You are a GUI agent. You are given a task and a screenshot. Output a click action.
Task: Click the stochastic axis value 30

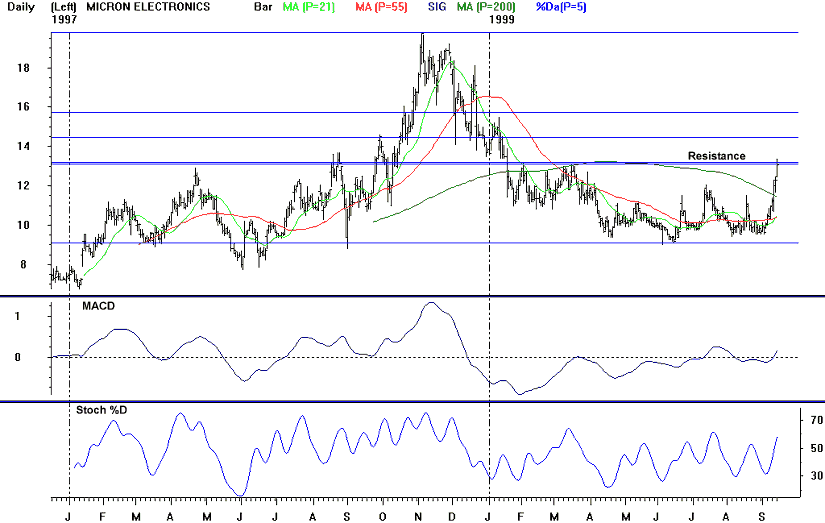point(817,476)
